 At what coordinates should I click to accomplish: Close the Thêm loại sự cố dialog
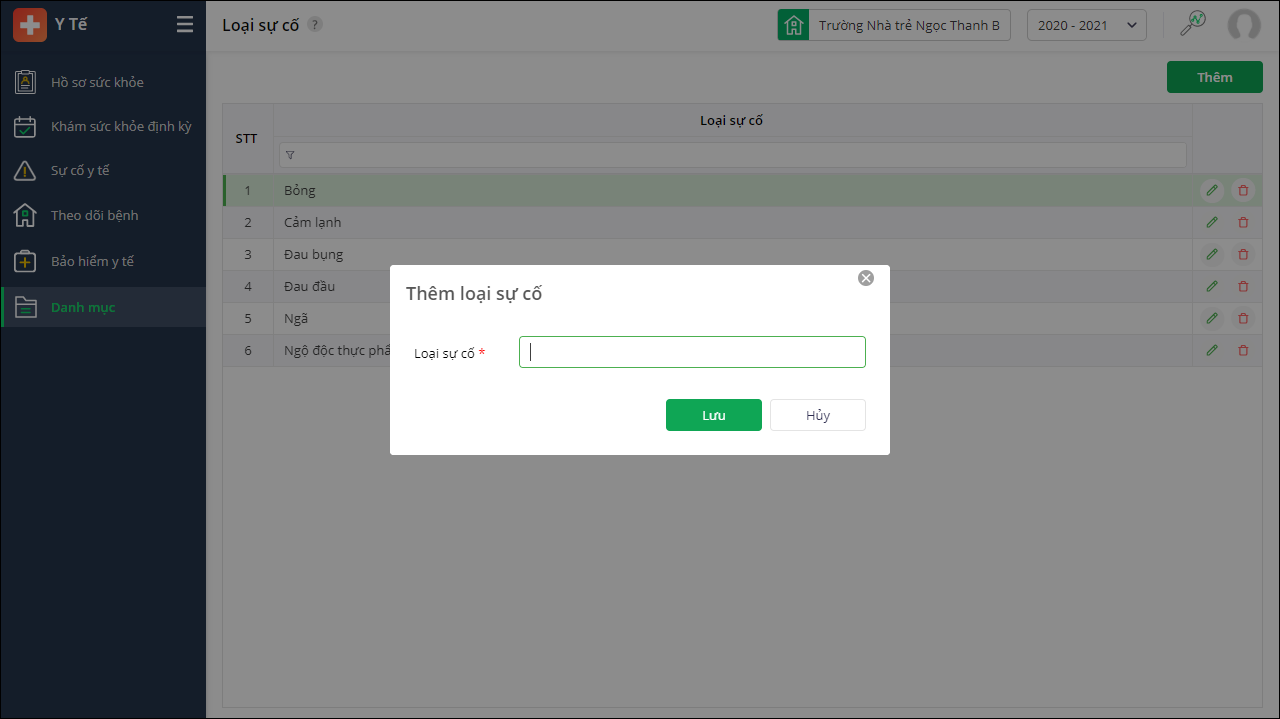coord(866,278)
